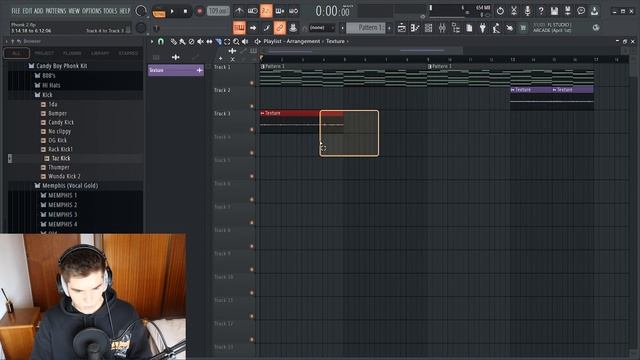The width and height of the screenshot is (640, 360).
Task: Select the Taz Kick sample
Action: click(x=57, y=158)
